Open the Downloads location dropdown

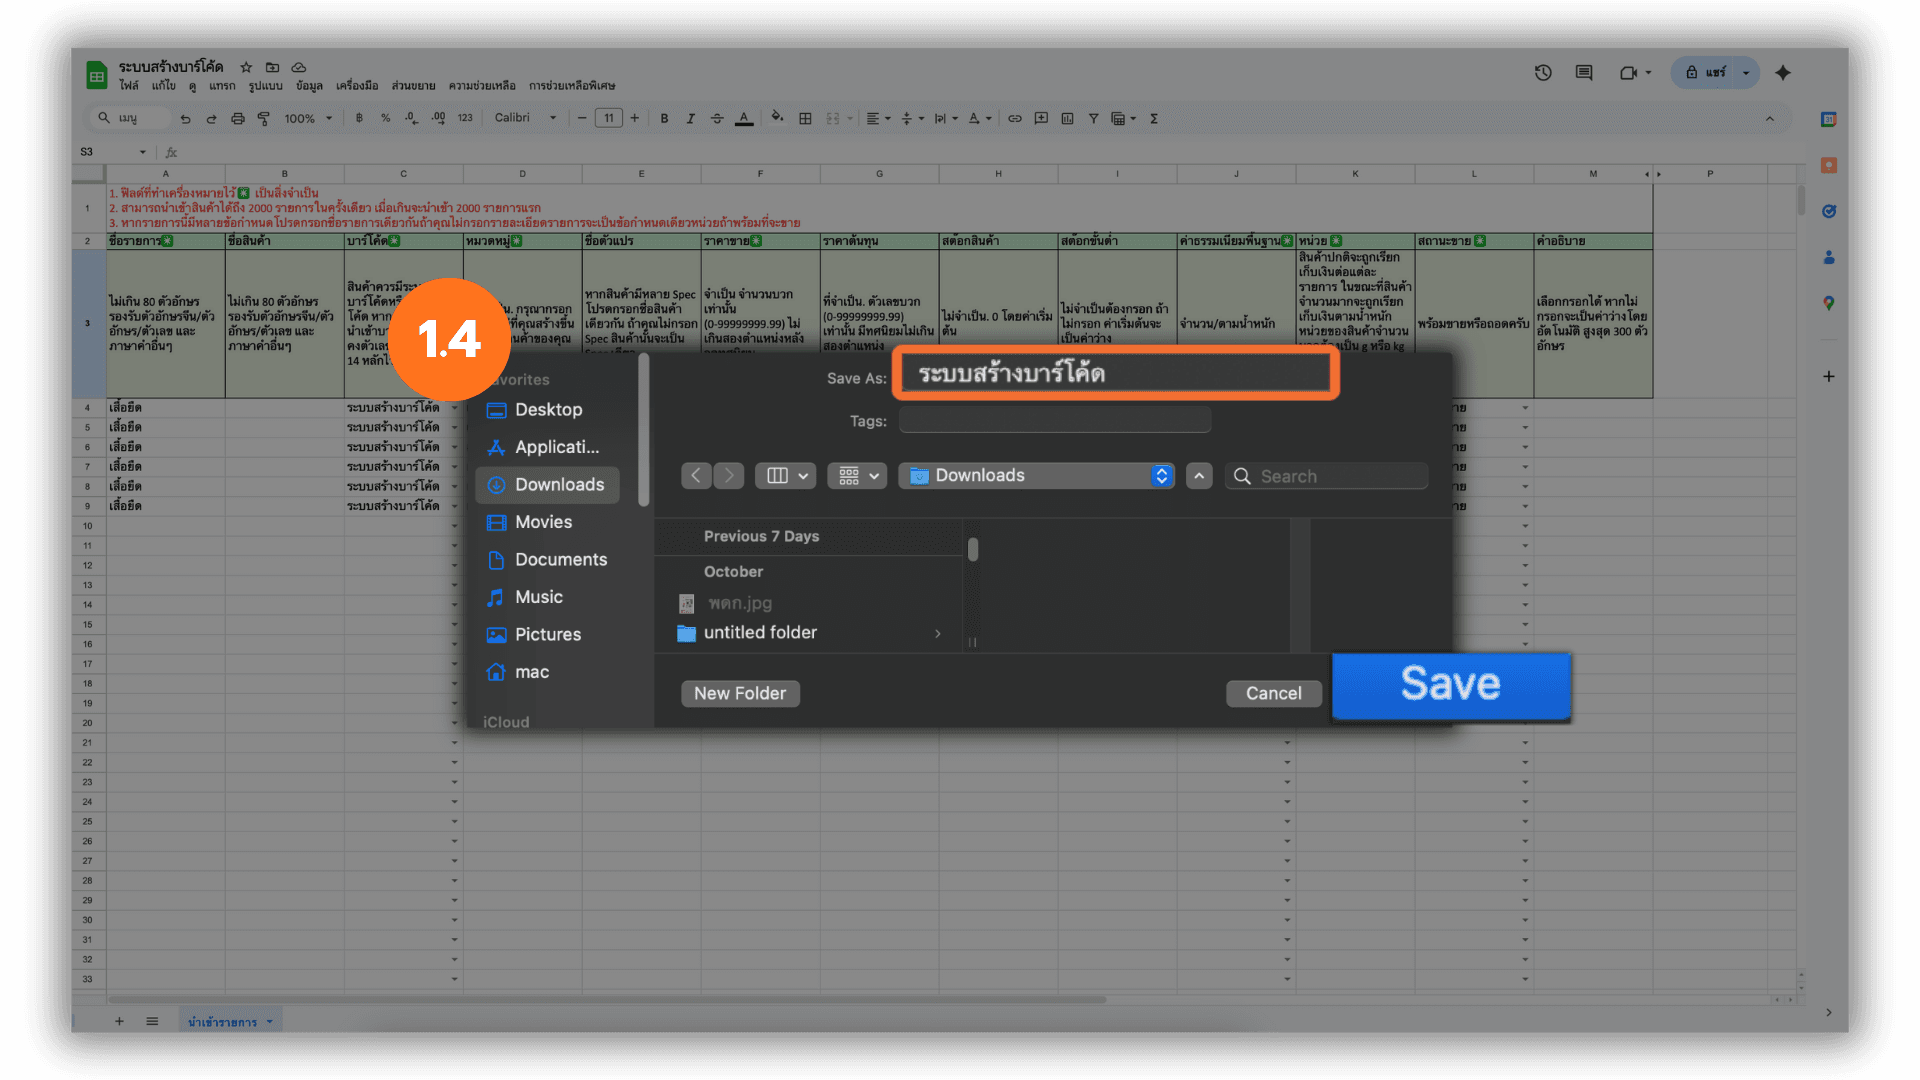pyautogui.click(x=1035, y=476)
